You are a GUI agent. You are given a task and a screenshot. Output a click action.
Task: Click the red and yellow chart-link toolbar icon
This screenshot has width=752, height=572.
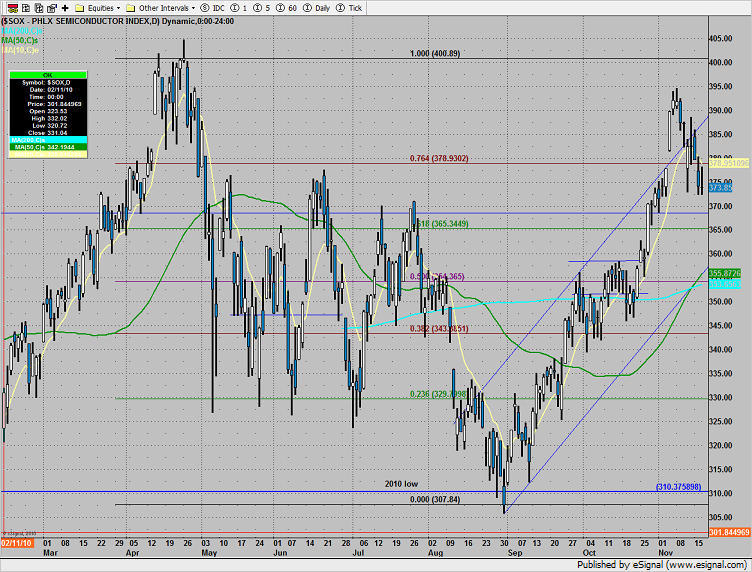coord(13,8)
